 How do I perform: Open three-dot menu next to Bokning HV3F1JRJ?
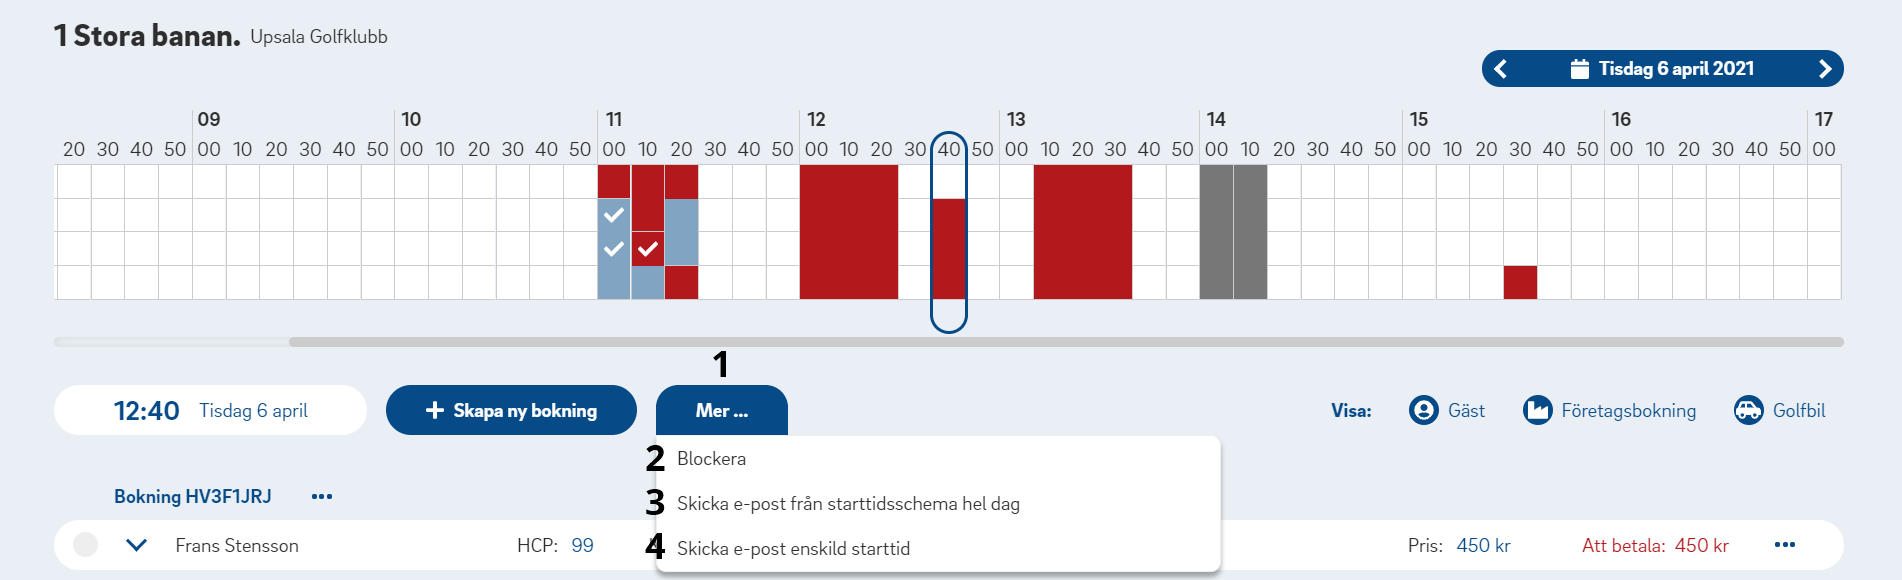(322, 496)
